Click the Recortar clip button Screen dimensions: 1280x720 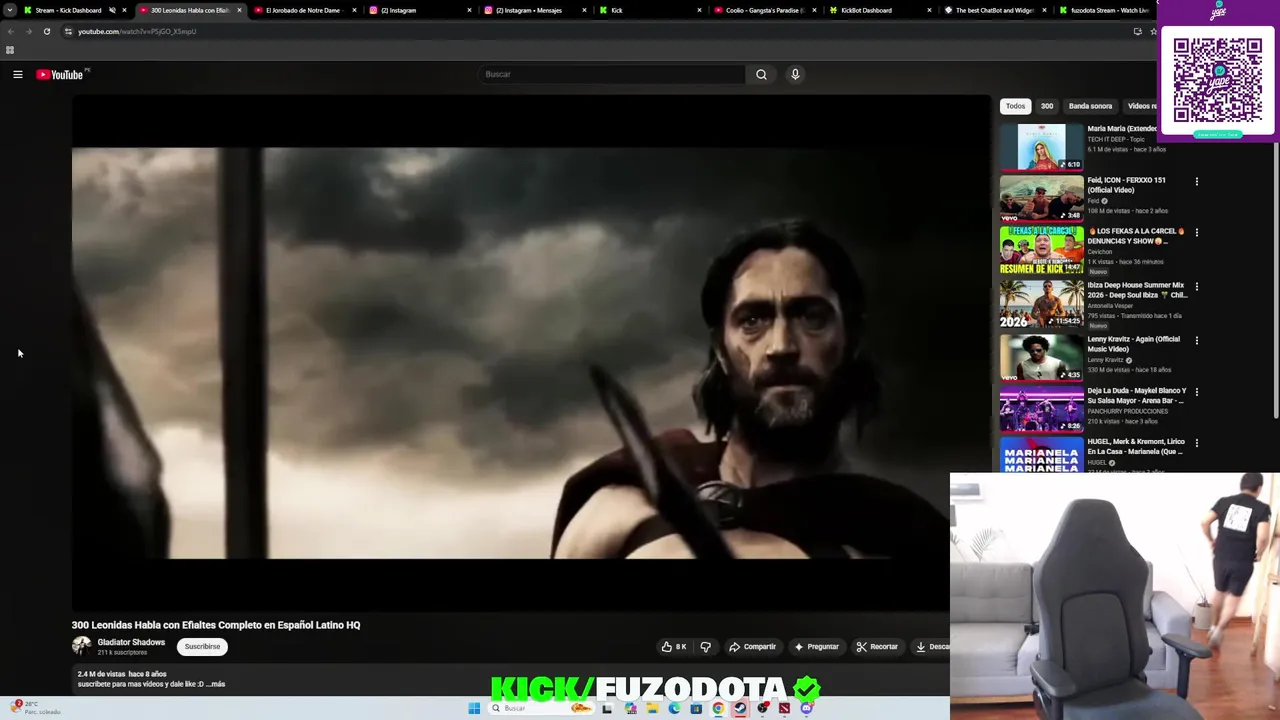coord(877,647)
